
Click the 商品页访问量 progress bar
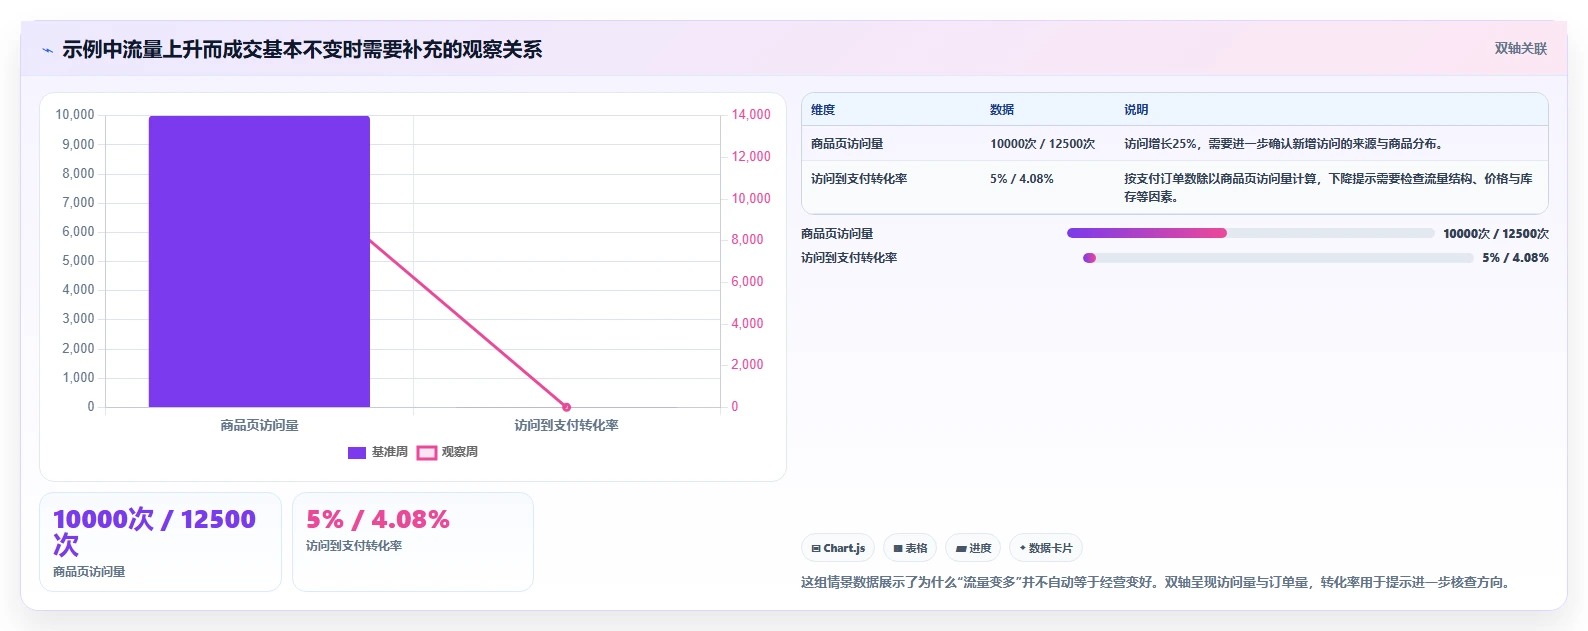(1250, 233)
